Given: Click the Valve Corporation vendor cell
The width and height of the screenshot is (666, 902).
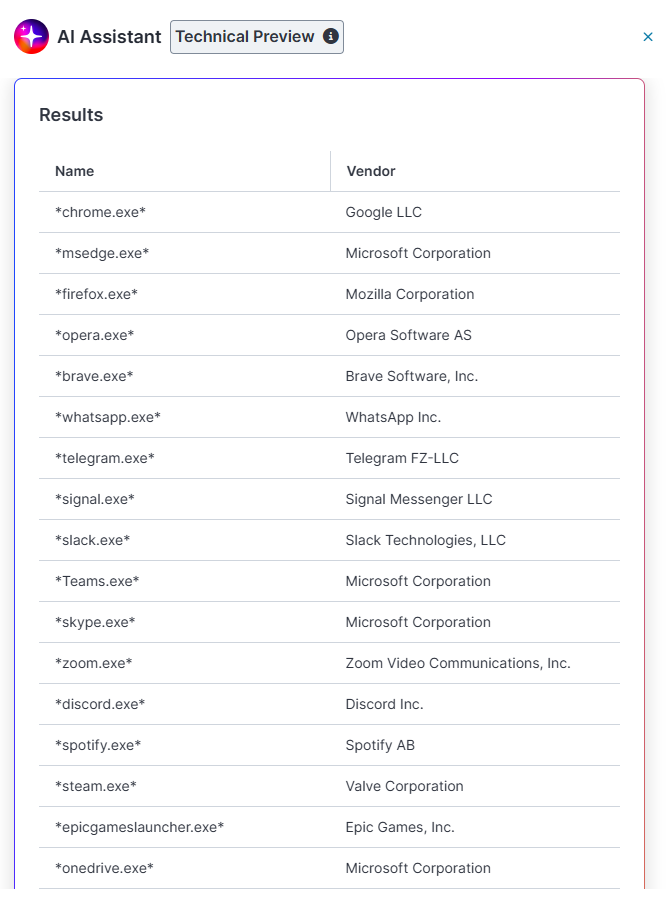Looking at the screenshot, I should point(404,786).
